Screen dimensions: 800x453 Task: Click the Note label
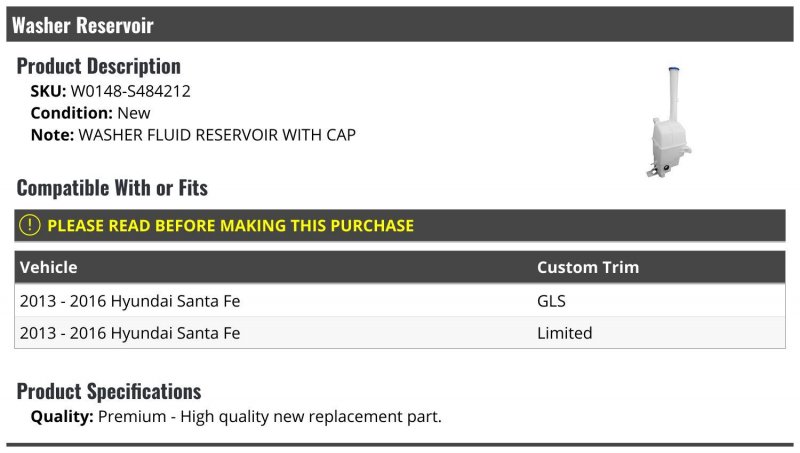[x=52, y=135]
